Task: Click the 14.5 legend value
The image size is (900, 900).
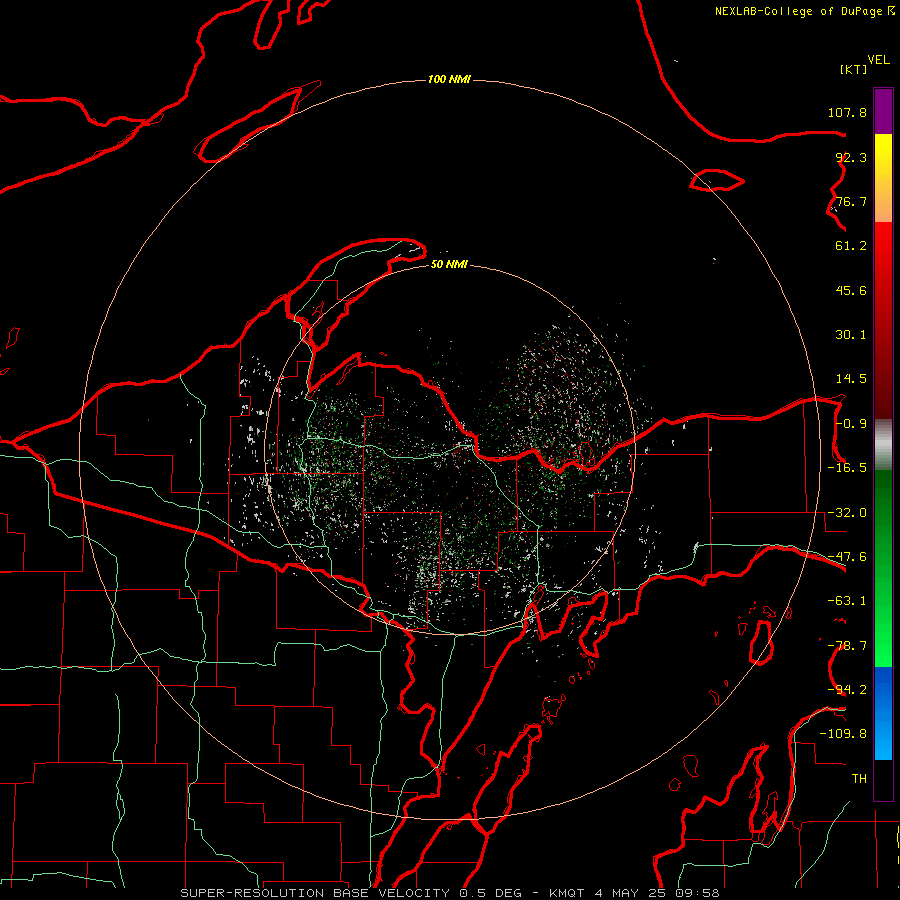Action: [x=851, y=379]
